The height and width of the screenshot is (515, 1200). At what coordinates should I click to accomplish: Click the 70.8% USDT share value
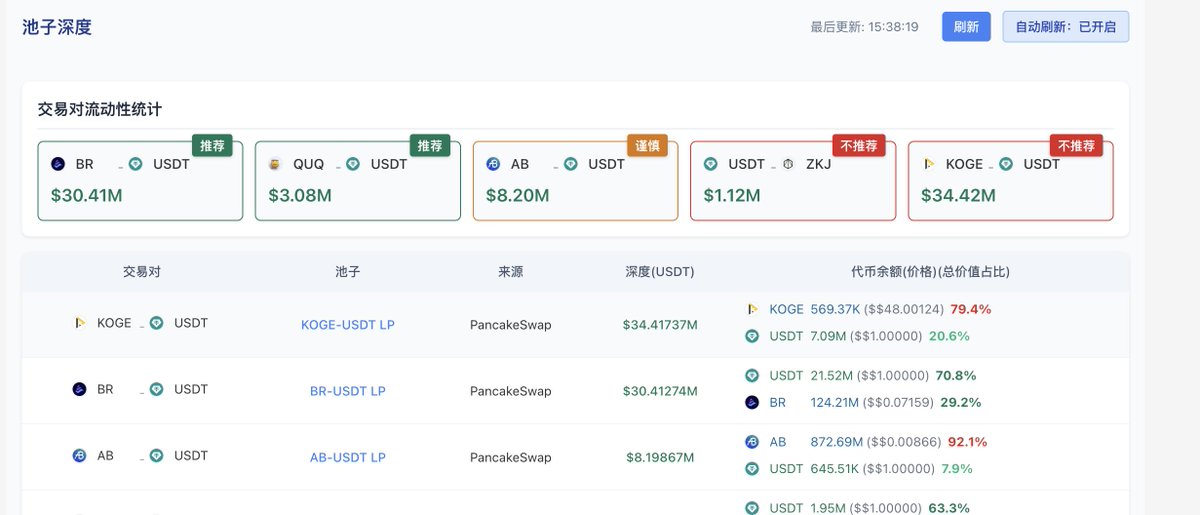point(956,376)
